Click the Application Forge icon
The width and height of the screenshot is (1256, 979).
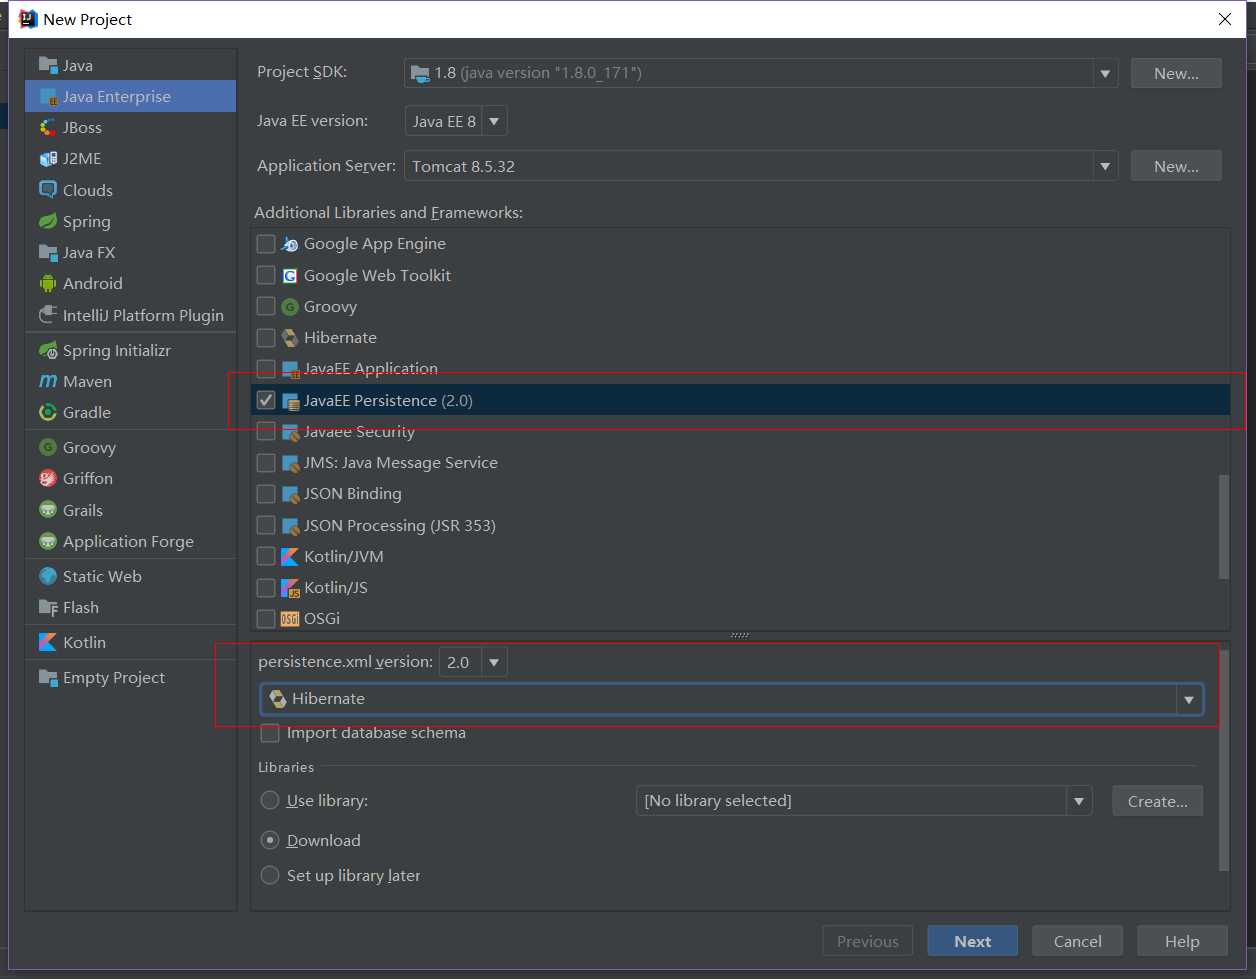48,541
